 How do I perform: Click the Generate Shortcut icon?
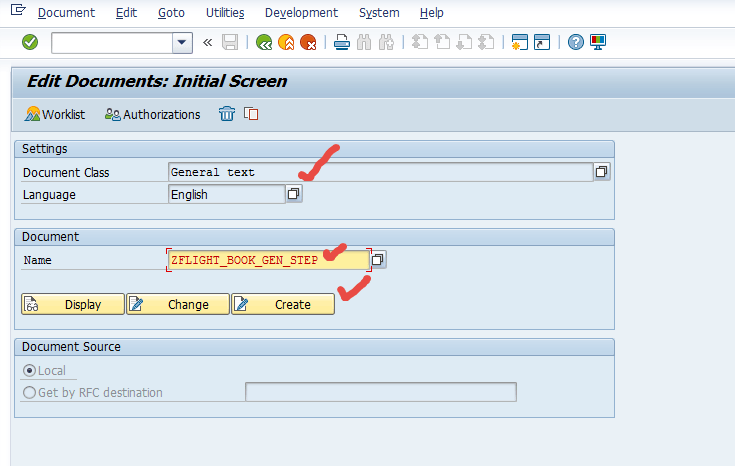pyautogui.click(x=542, y=42)
